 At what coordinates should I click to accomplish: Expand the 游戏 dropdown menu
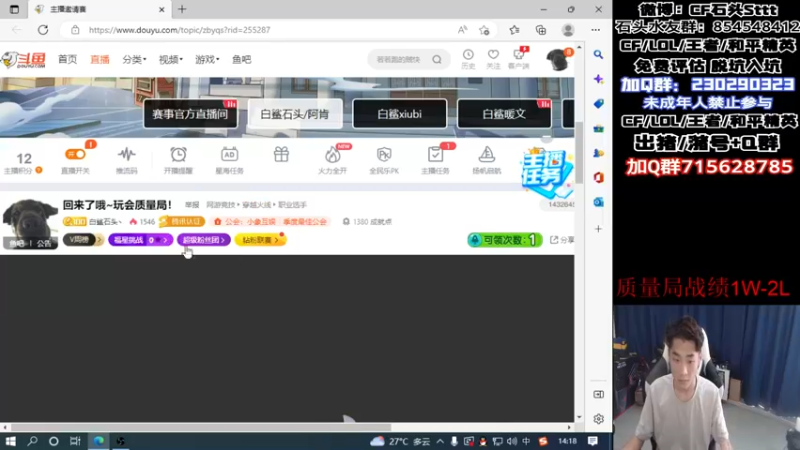point(207,60)
